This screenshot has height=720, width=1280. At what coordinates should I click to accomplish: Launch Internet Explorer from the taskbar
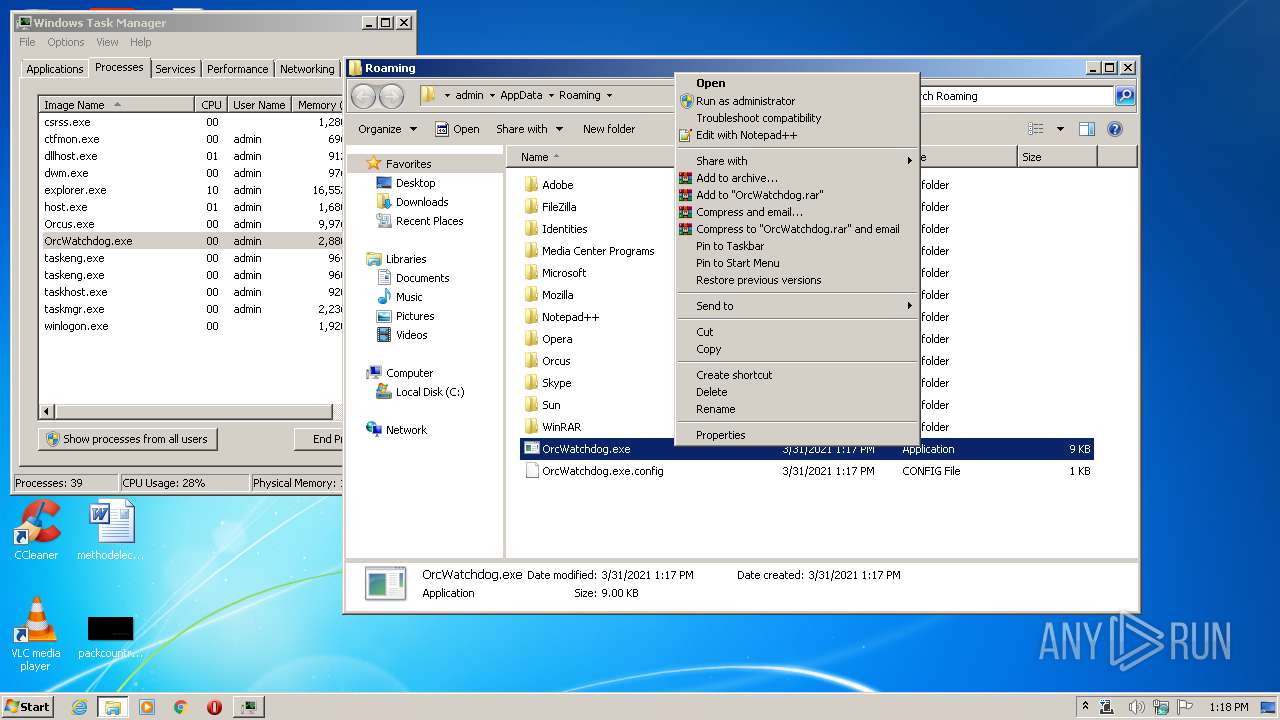coord(80,707)
